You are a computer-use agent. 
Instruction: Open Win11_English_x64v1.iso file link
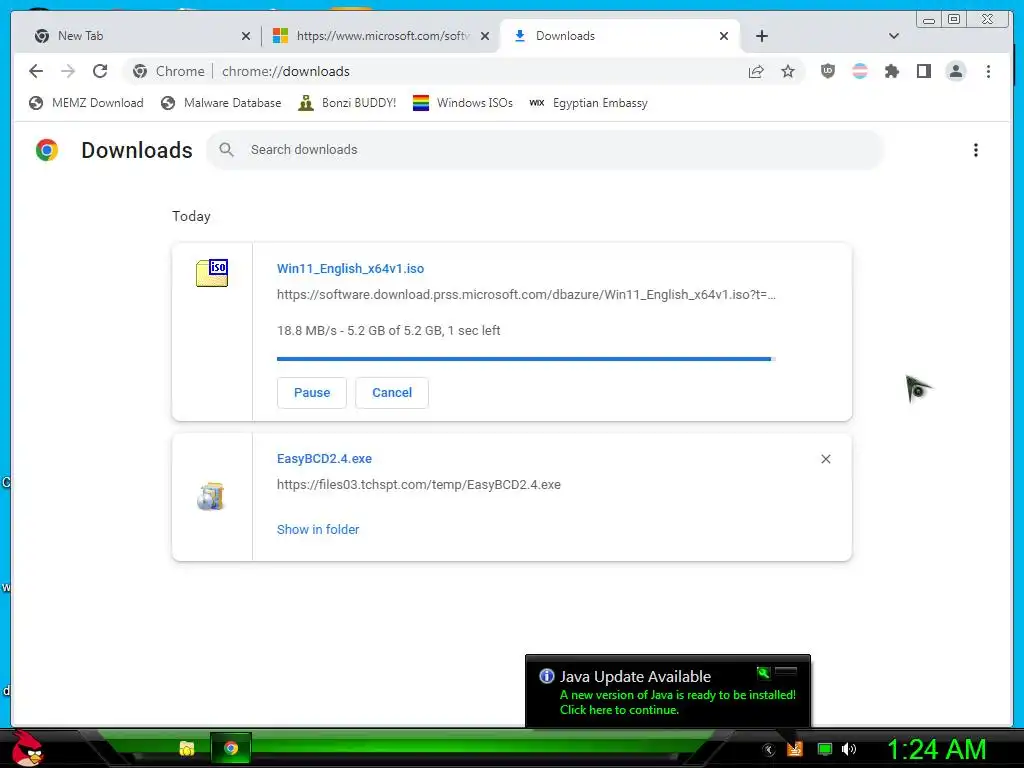tap(350, 268)
